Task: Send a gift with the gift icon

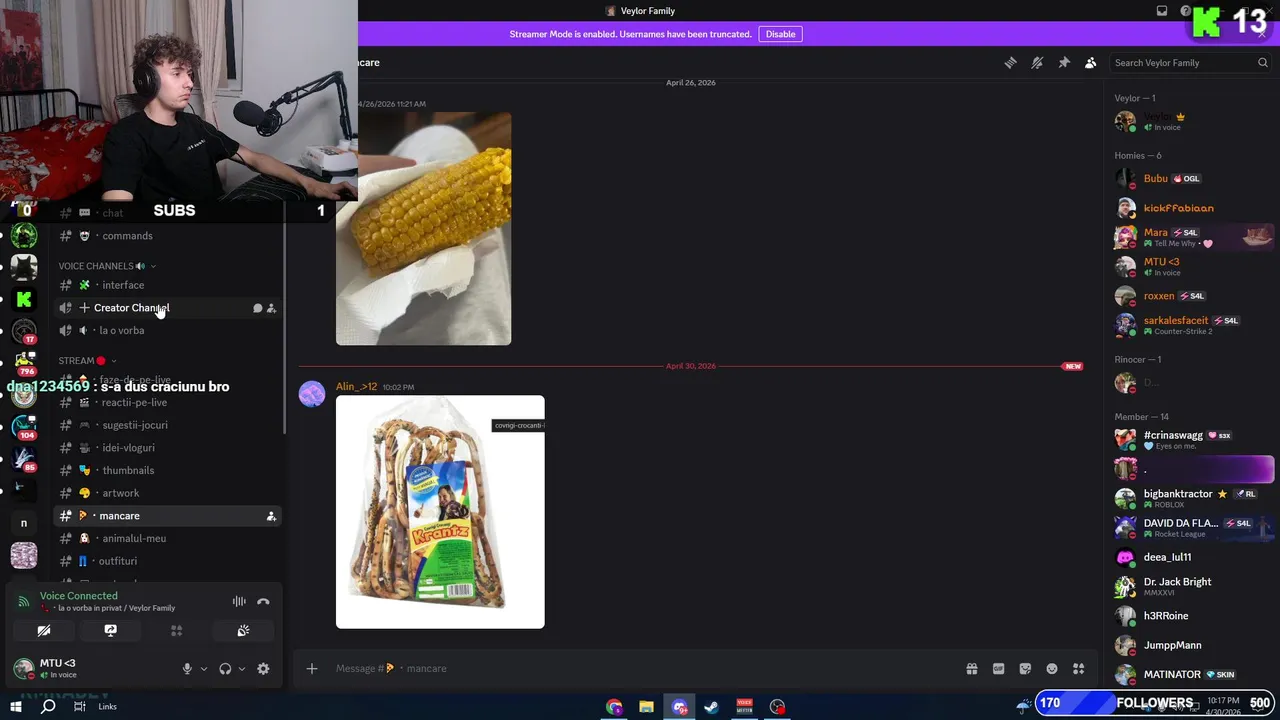Action: point(971,669)
